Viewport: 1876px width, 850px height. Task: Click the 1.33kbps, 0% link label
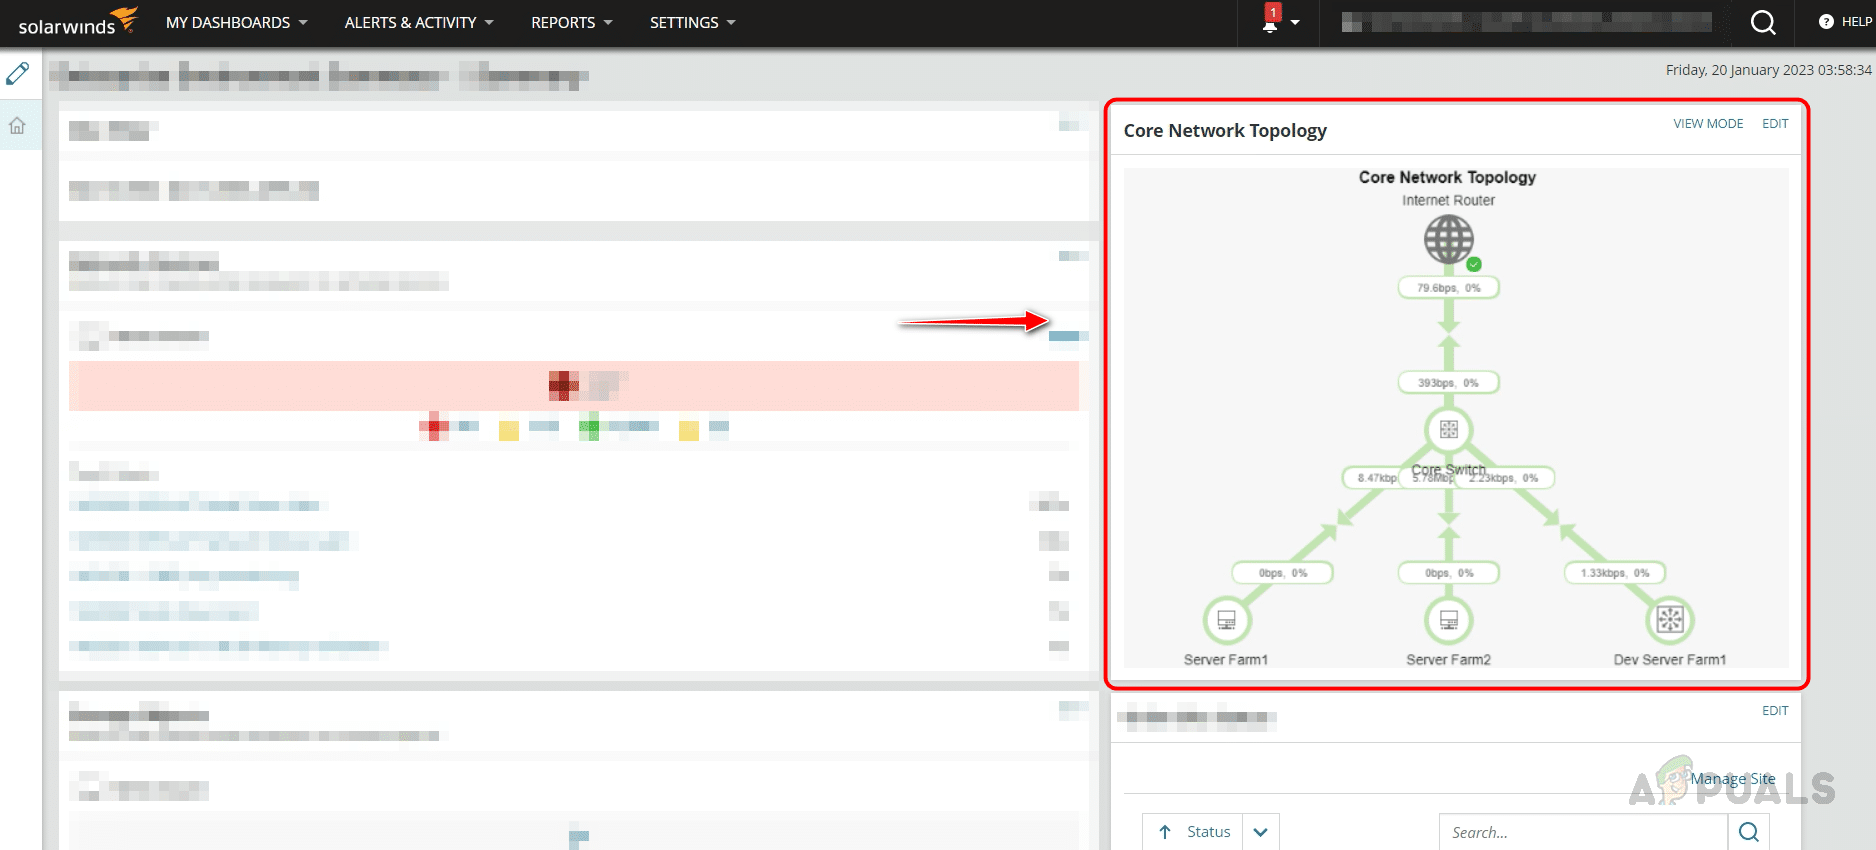coord(1615,573)
